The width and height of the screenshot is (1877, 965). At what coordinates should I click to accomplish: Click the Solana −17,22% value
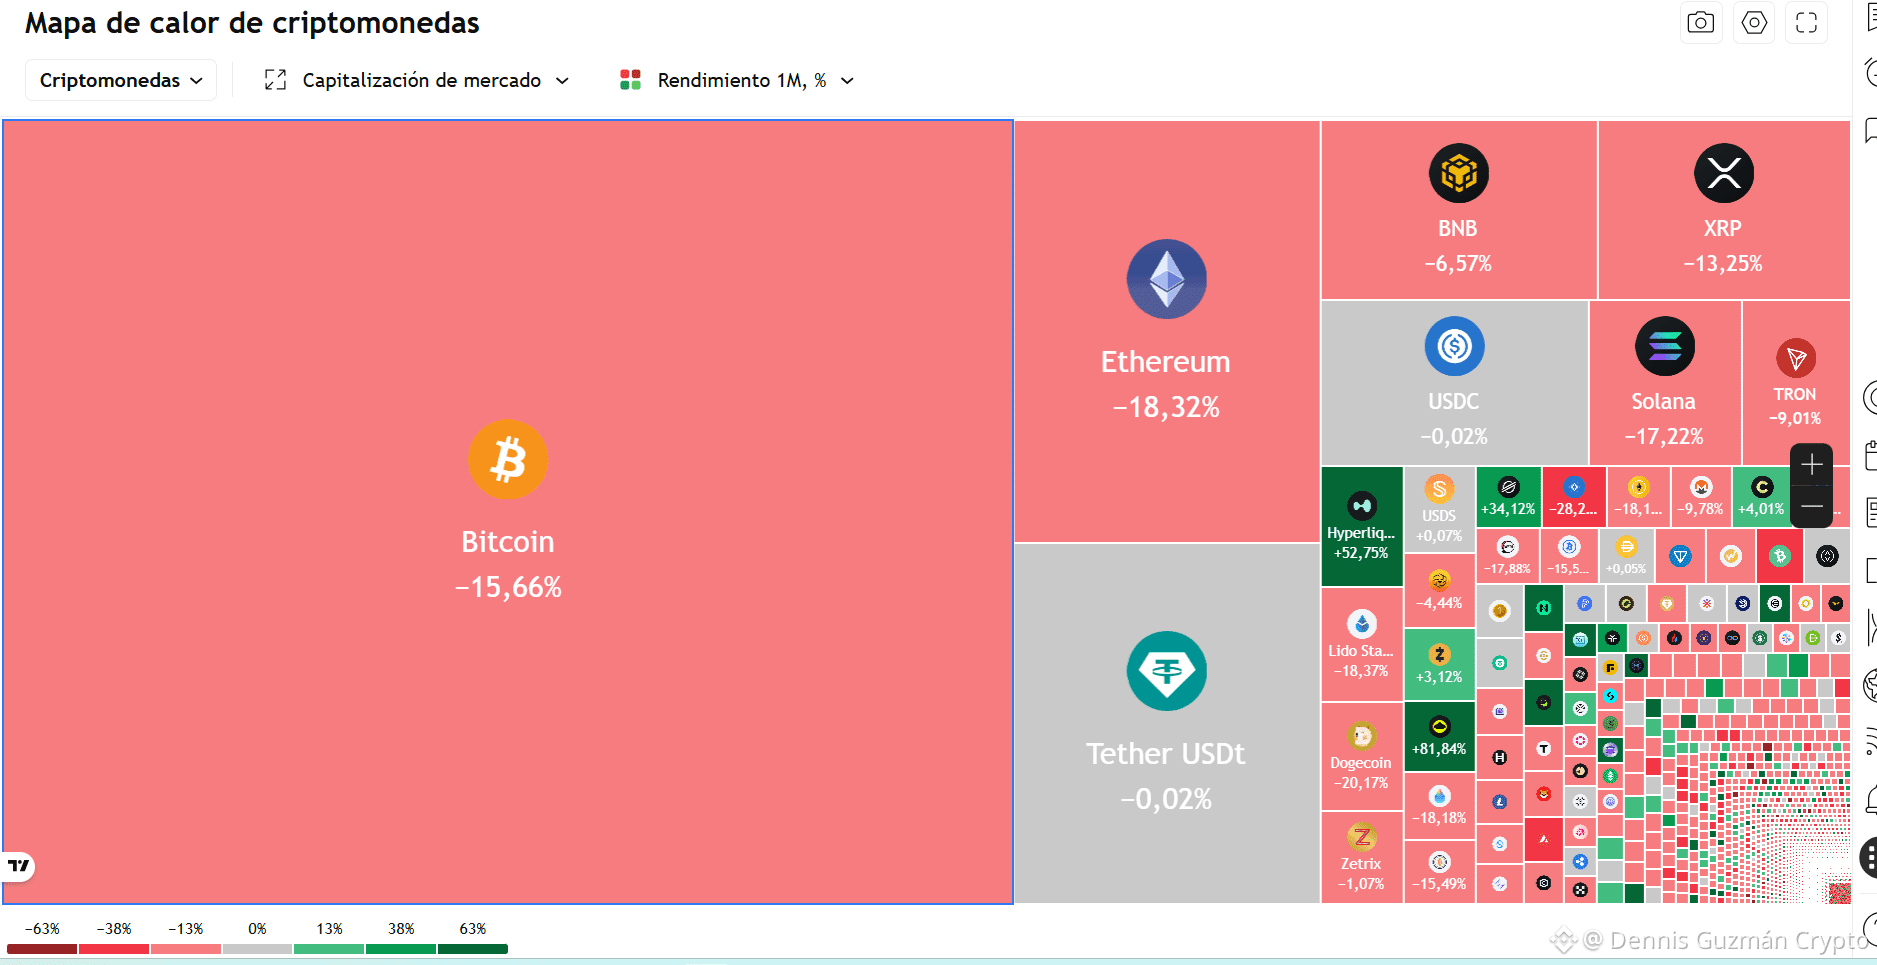[x=1664, y=437]
